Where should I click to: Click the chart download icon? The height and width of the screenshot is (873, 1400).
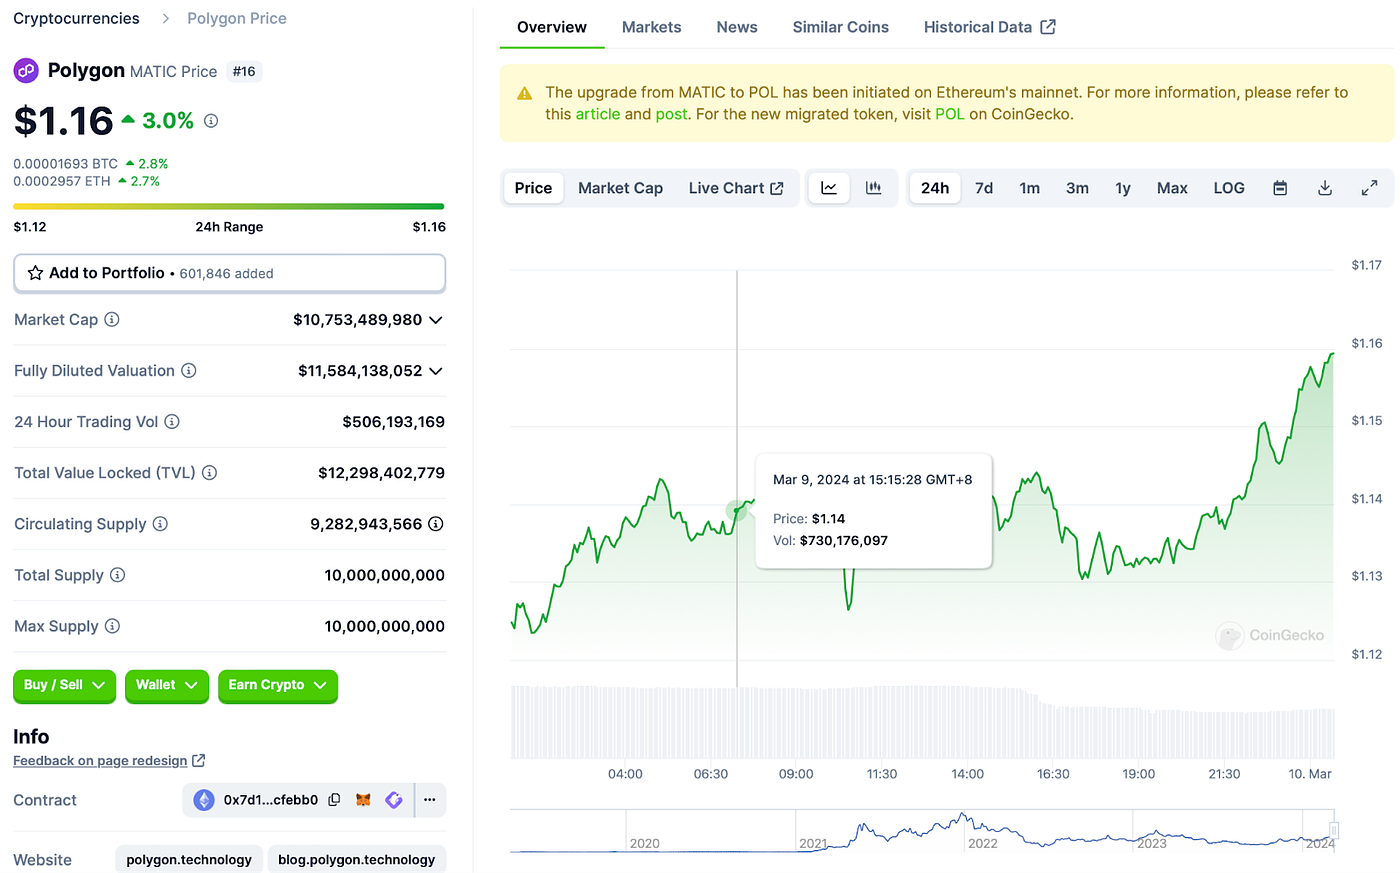point(1324,187)
